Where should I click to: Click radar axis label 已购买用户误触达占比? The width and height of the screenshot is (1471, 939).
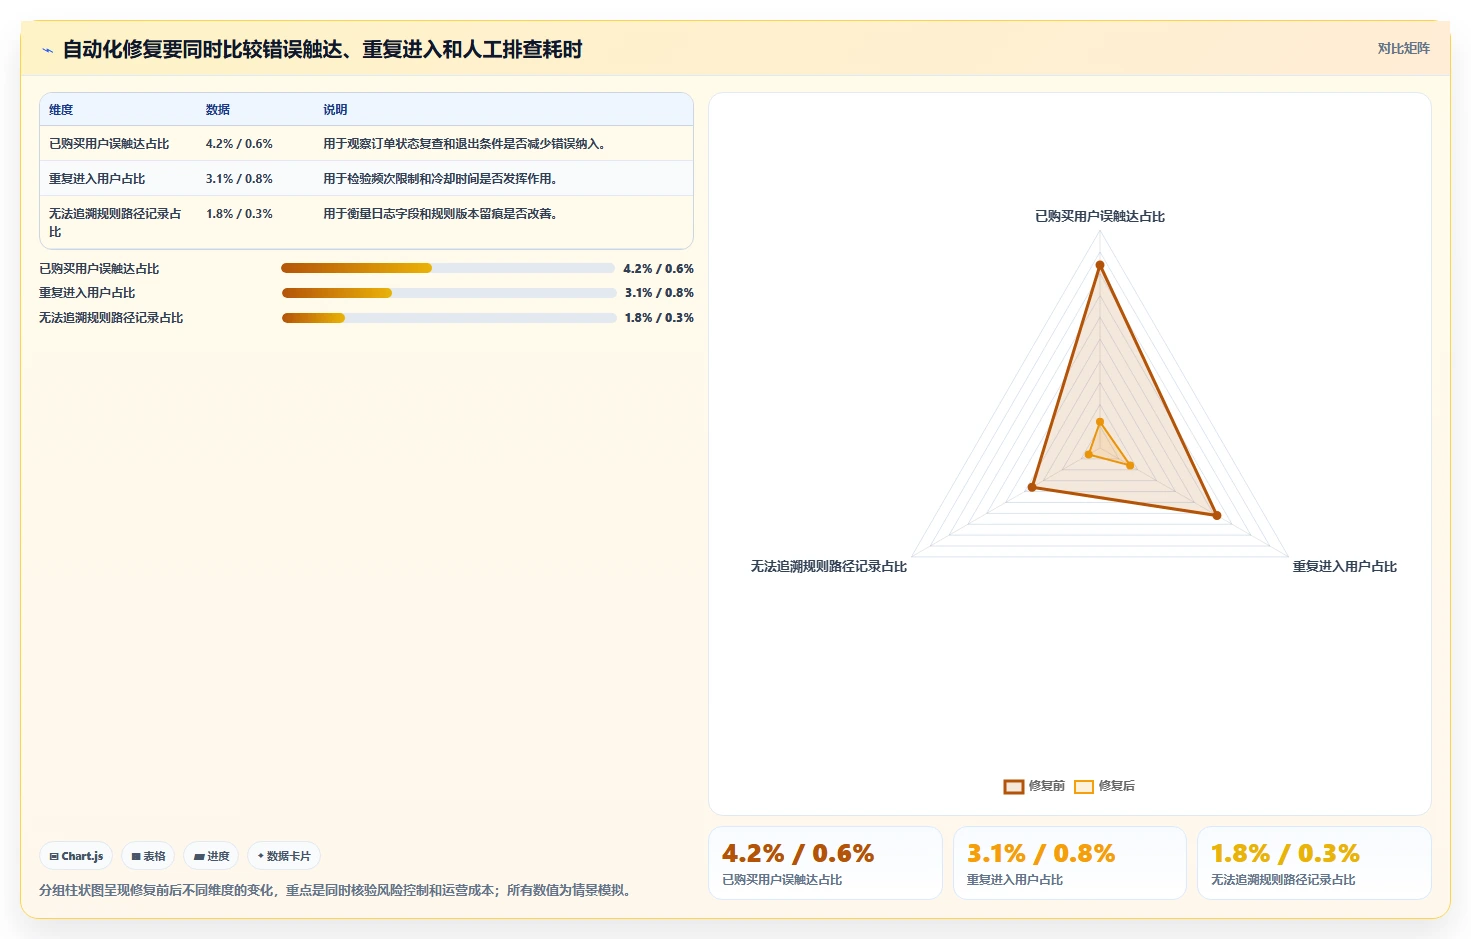pyautogui.click(x=1099, y=216)
